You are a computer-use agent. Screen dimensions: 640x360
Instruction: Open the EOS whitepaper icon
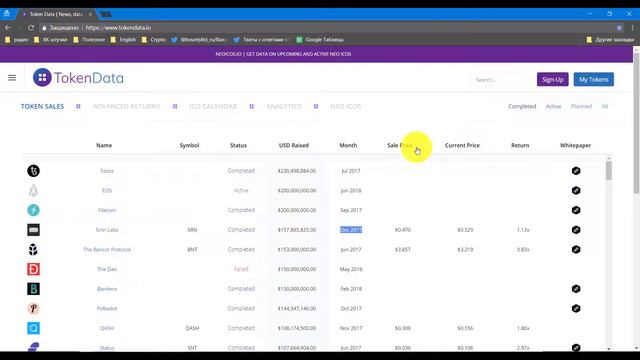coord(576,190)
